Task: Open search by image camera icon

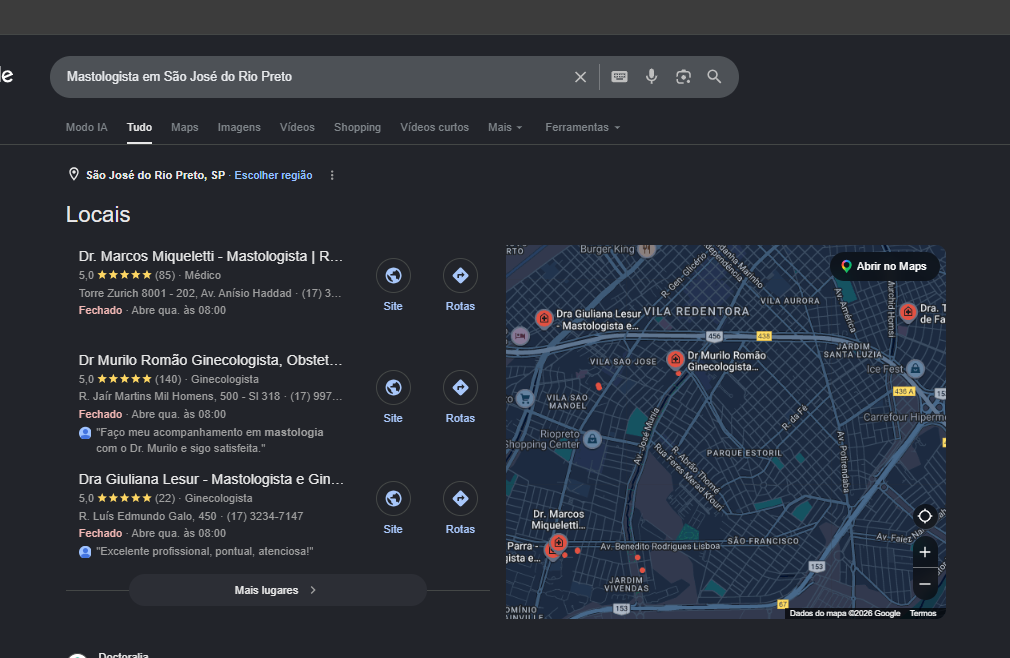Action: 683,77
